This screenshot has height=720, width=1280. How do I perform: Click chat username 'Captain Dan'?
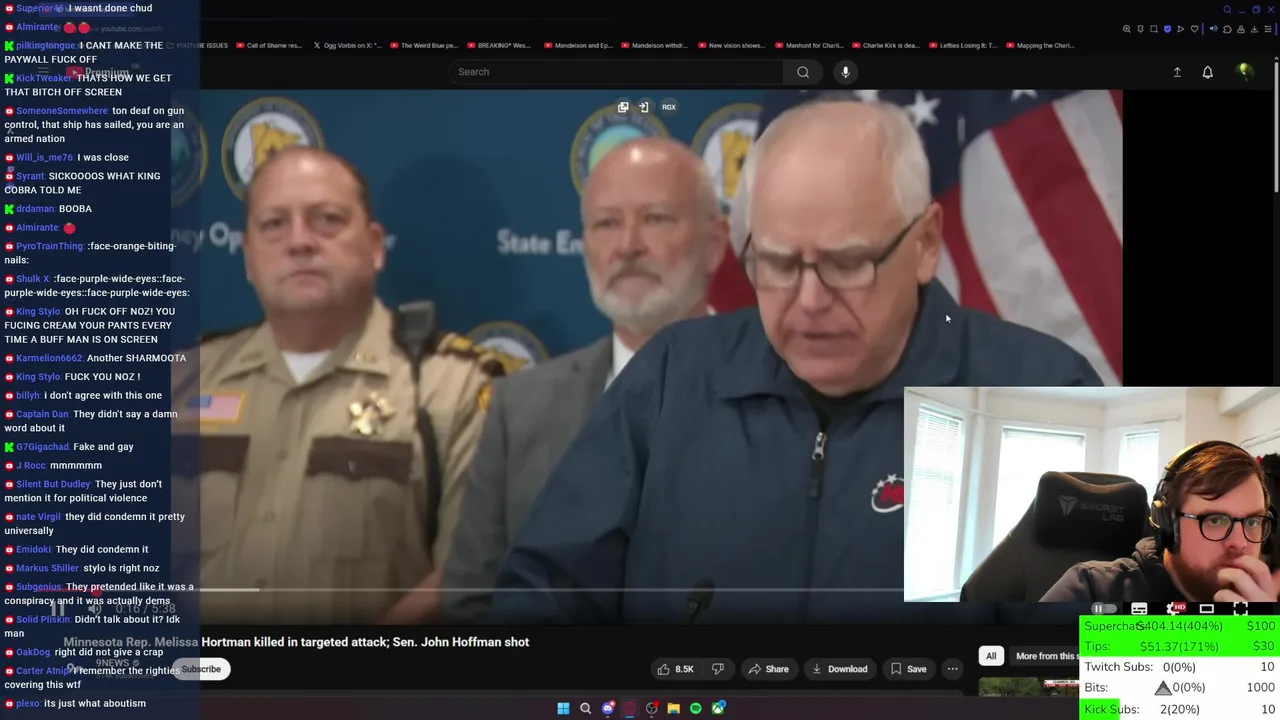[x=42, y=414]
